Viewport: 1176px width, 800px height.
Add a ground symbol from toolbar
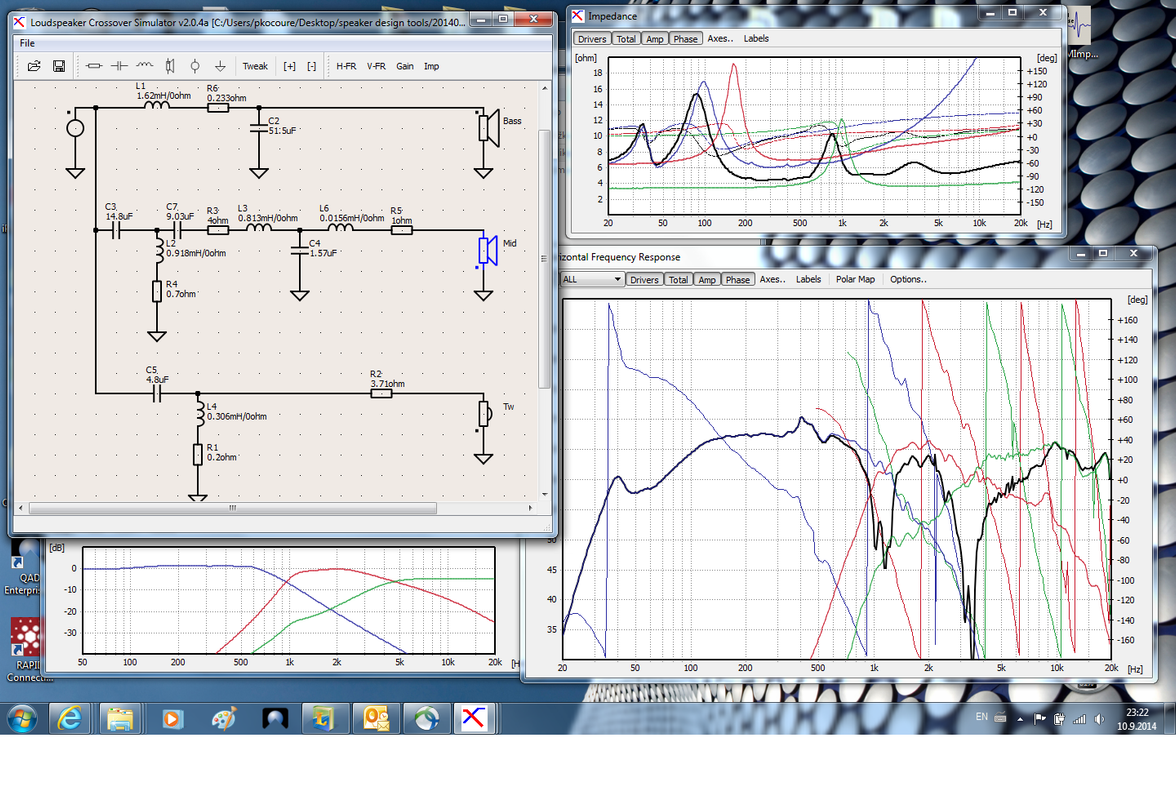point(220,66)
